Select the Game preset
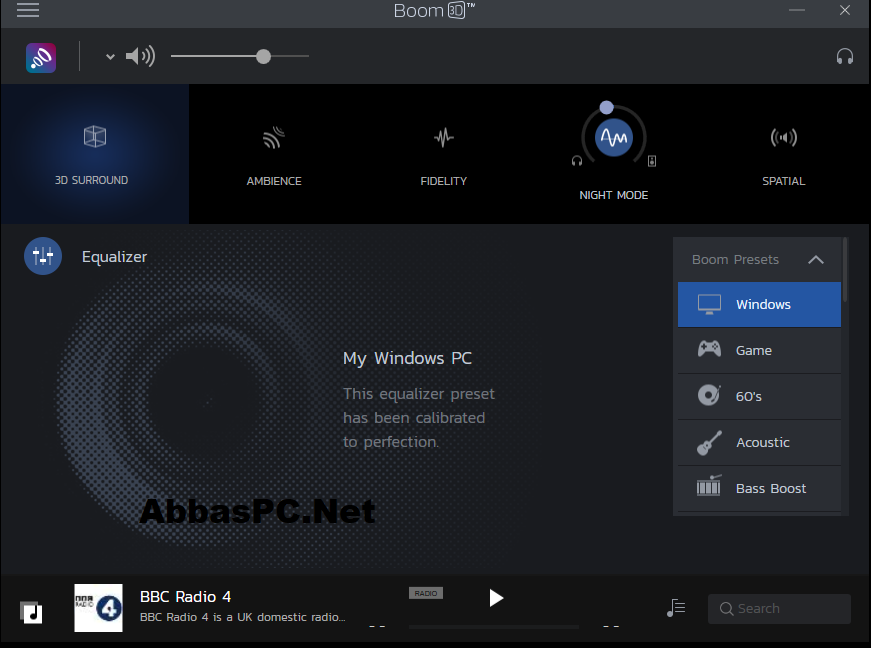871x648 pixels. (759, 350)
